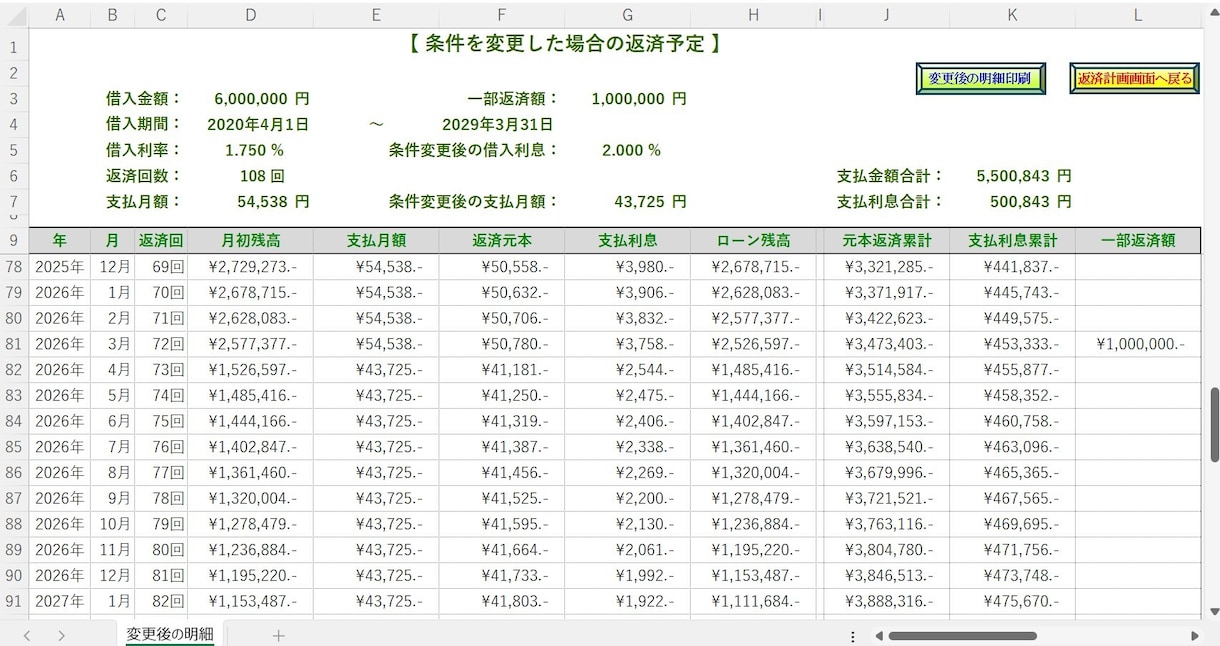
Task: Select row 91 header
Action: point(14,601)
